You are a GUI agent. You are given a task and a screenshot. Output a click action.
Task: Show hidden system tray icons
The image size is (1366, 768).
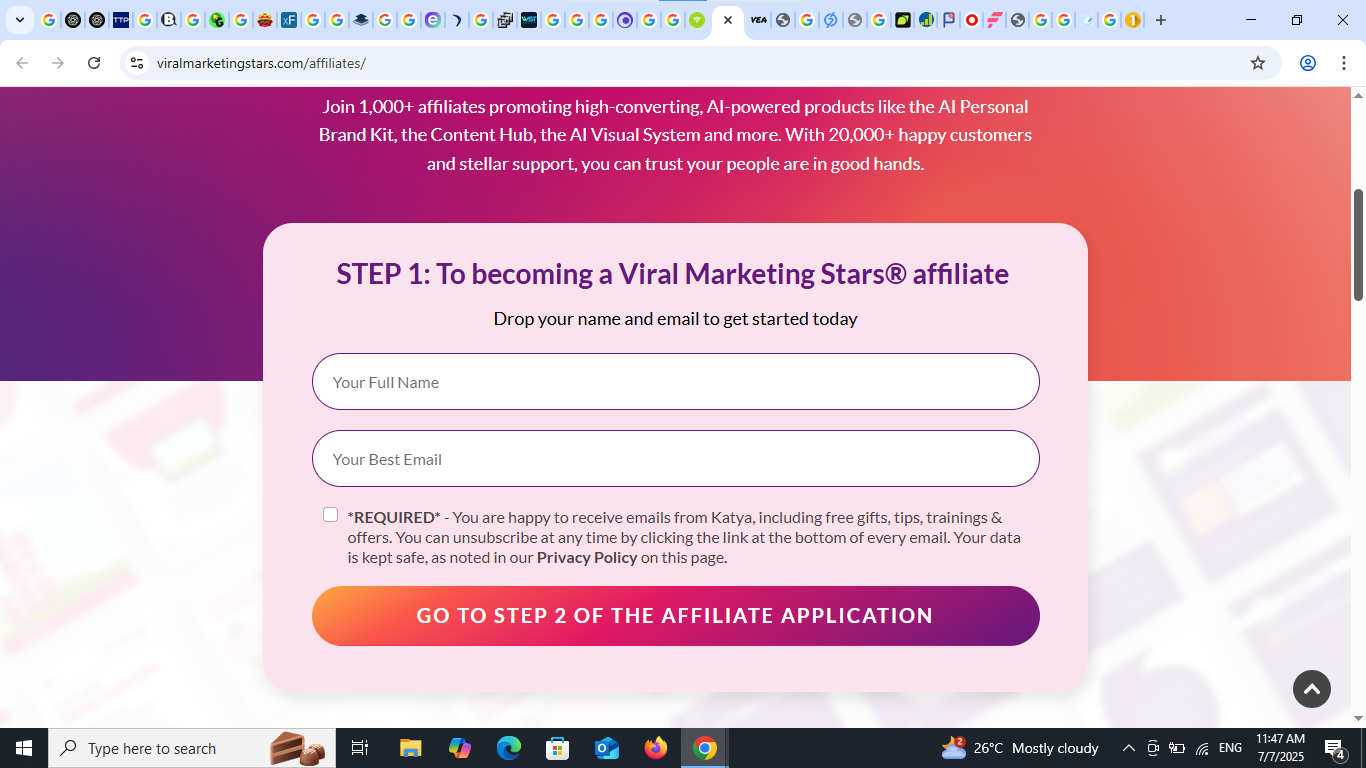point(1129,748)
